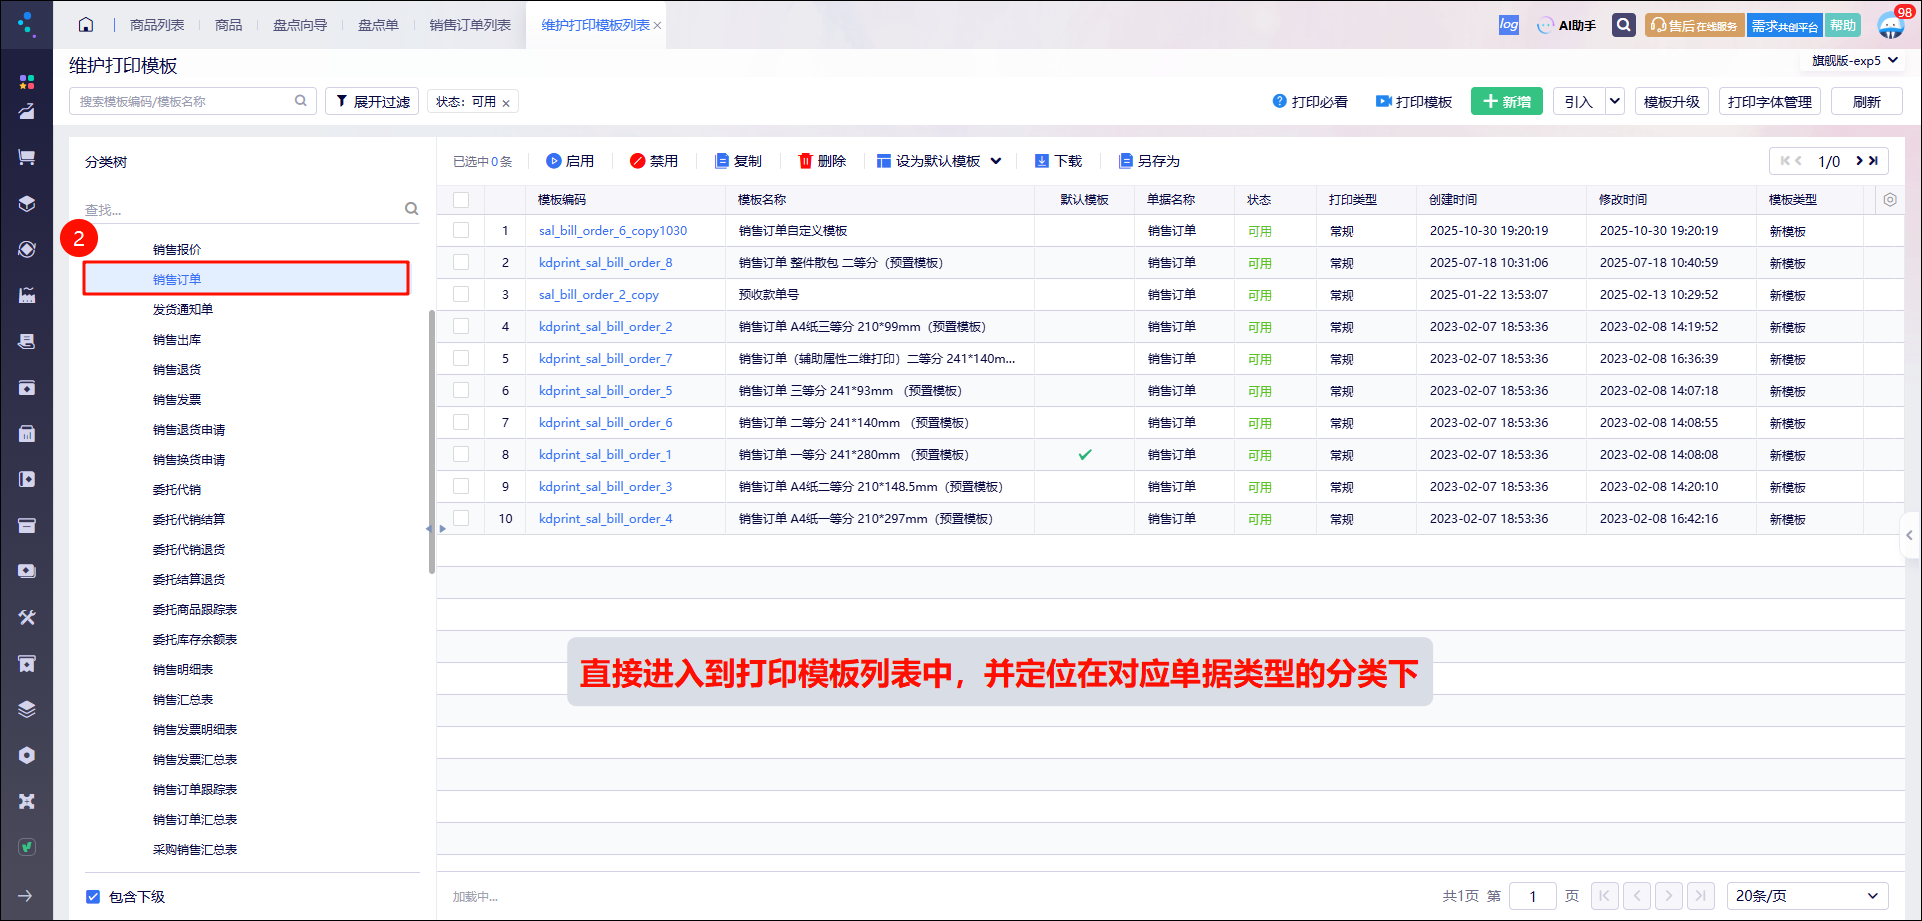Image resolution: width=1922 pixels, height=921 pixels.
Task: Remove the 状态: 可用 filter tag
Action: point(506,103)
